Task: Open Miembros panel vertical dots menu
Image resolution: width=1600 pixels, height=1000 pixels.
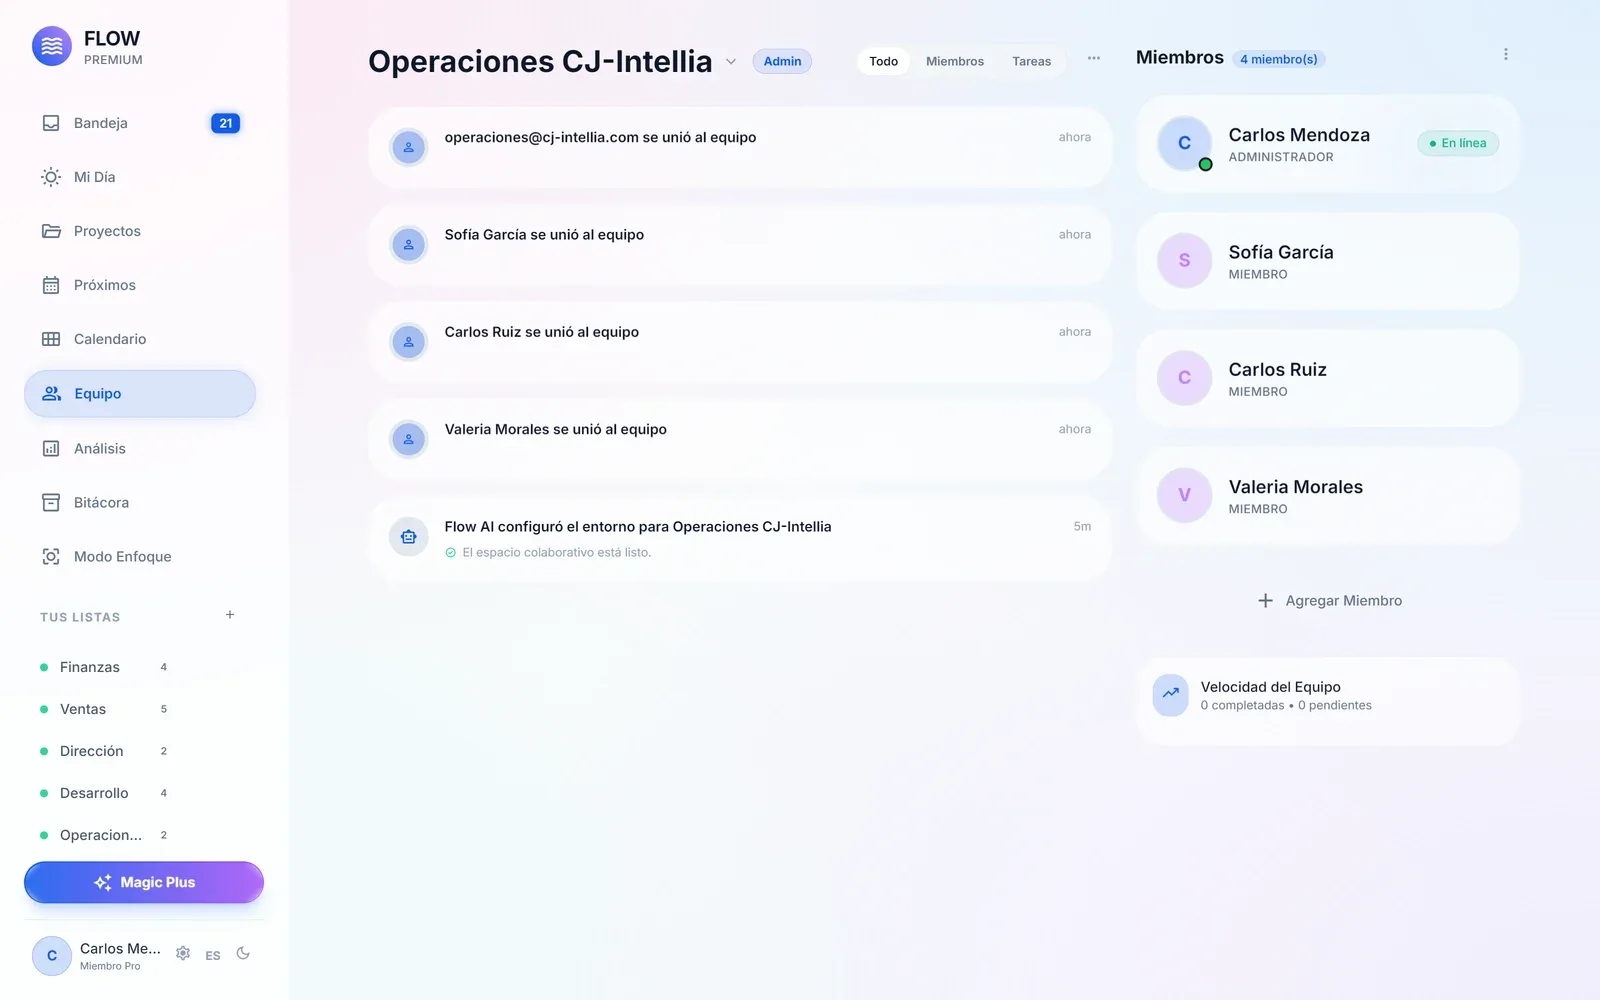Action: 1505,54
